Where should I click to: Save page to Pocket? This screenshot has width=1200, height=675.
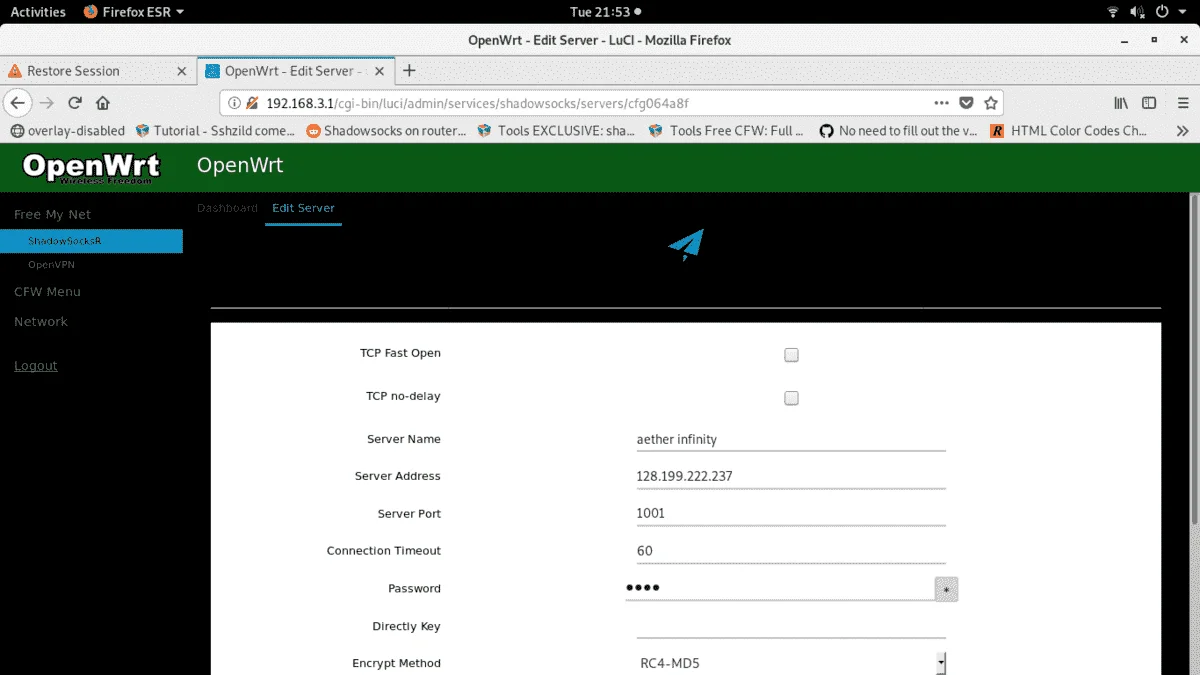pyautogui.click(x=966, y=103)
